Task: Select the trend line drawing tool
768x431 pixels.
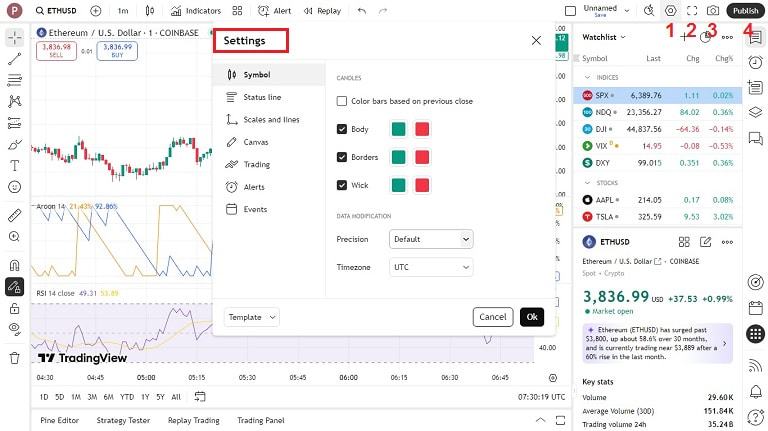Action: (15, 60)
